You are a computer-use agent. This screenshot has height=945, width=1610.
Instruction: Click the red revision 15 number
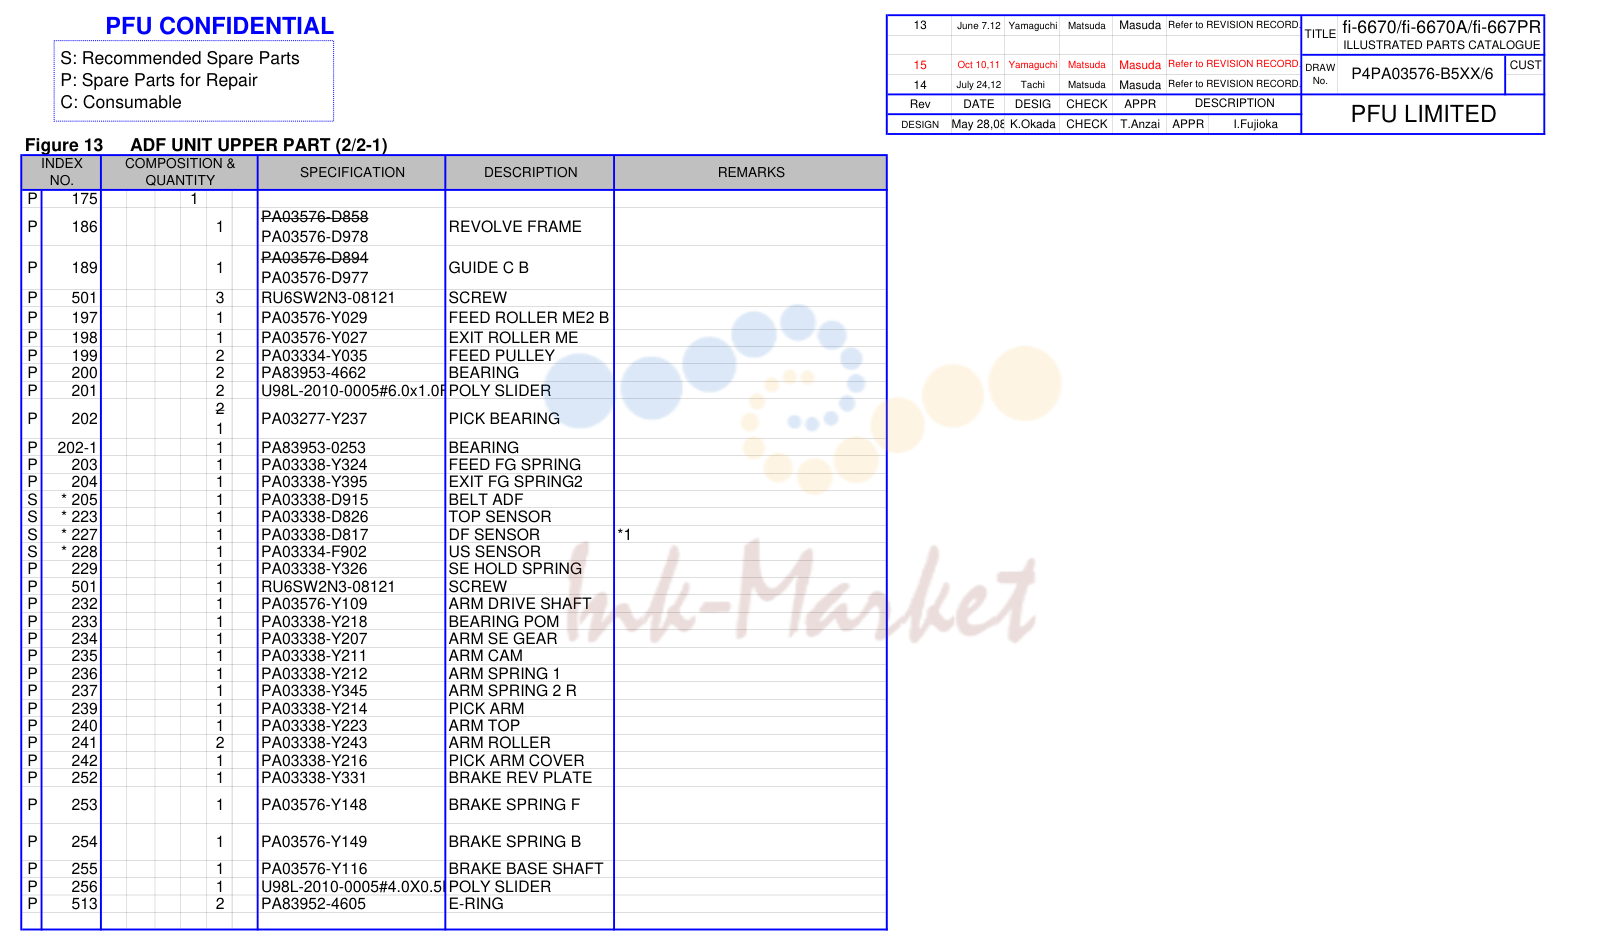pyautogui.click(x=920, y=65)
